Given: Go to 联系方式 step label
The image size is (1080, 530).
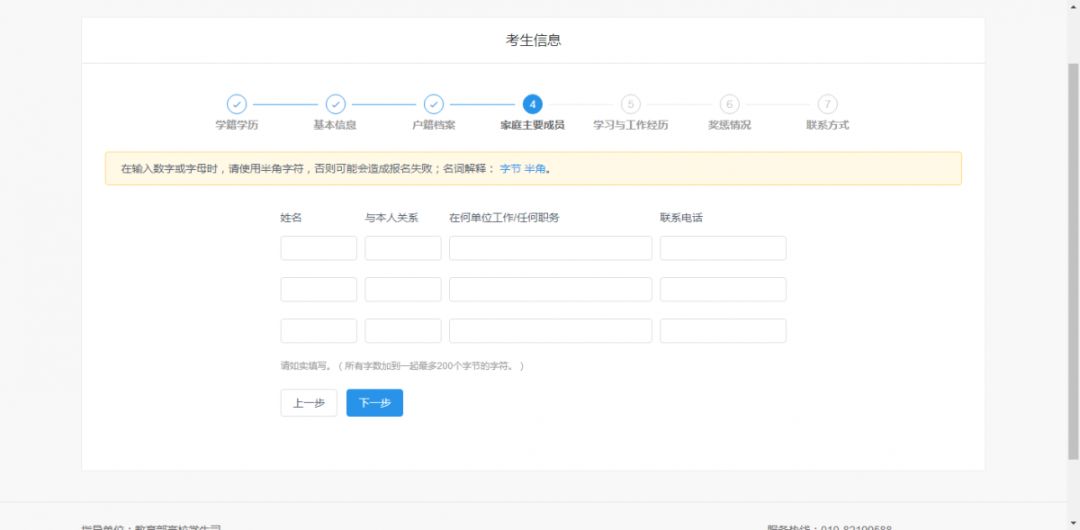Looking at the screenshot, I should pyautogui.click(x=827, y=125).
